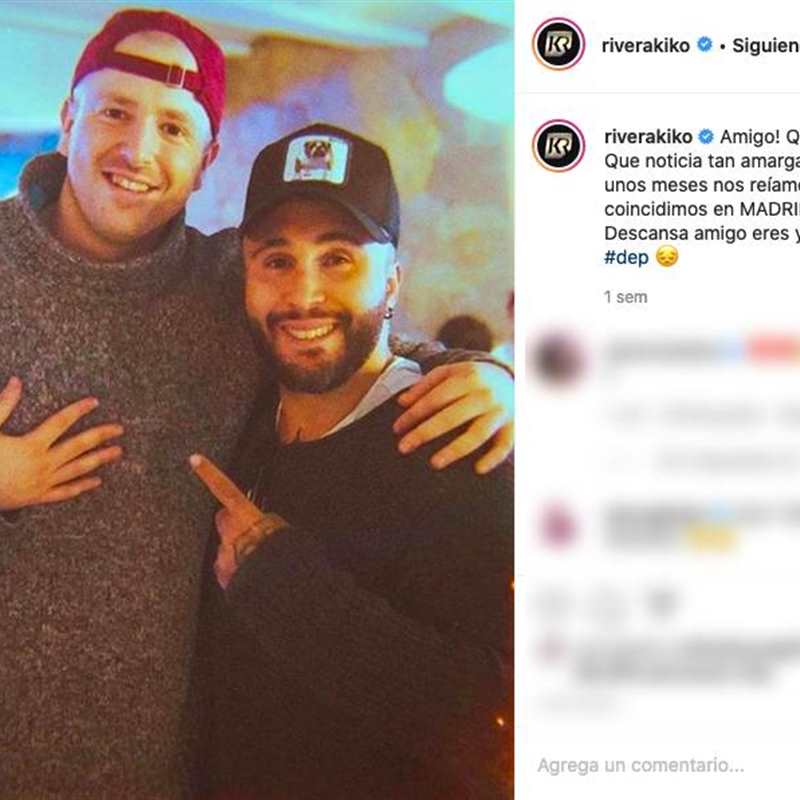Image resolution: width=800 pixels, height=800 pixels.
Task: Open the KR profile avatar in post header
Action: pos(558,44)
